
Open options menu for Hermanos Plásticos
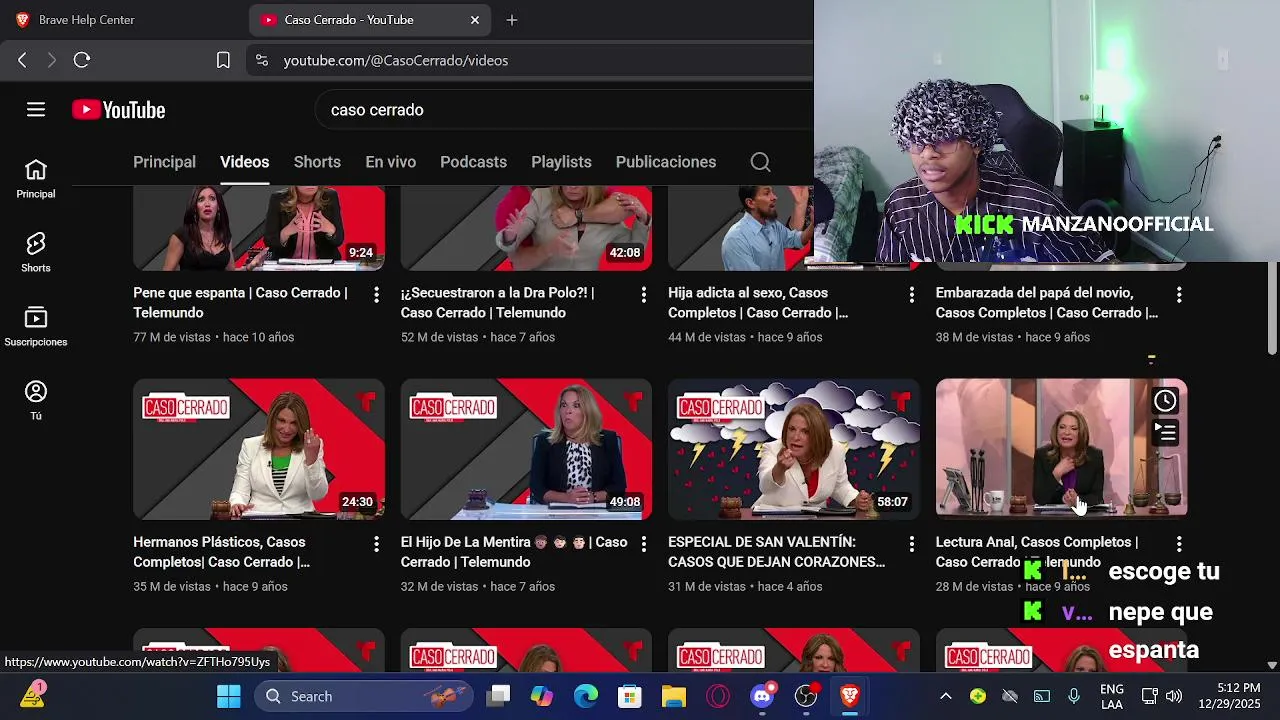(x=376, y=544)
